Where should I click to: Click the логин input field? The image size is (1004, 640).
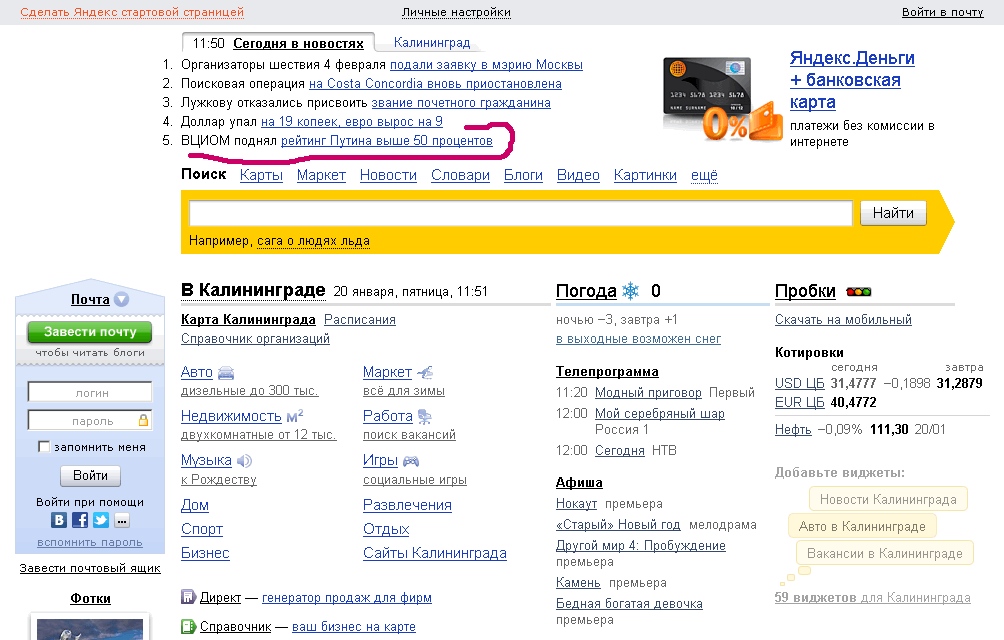[90, 392]
